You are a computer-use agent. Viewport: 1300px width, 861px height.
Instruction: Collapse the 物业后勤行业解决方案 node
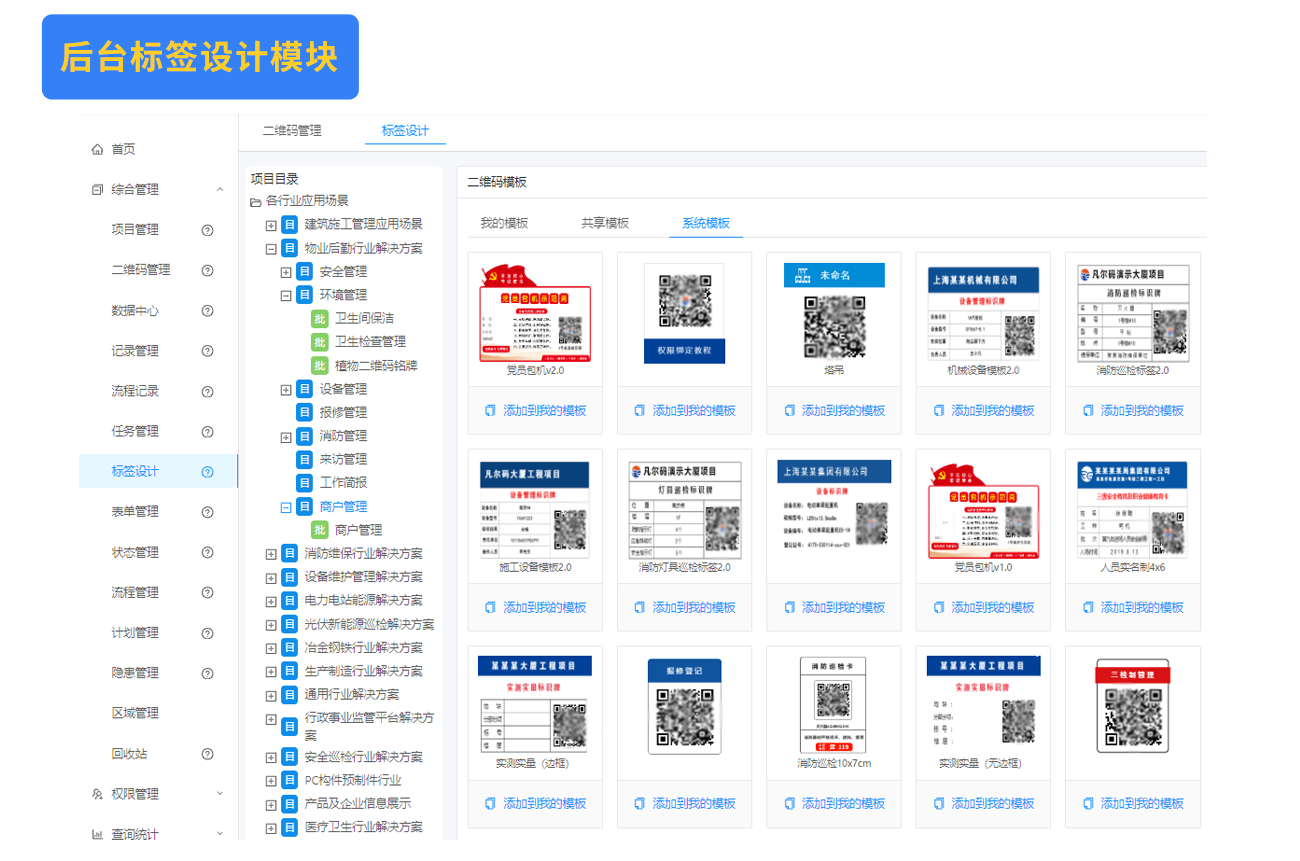point(270,247)
